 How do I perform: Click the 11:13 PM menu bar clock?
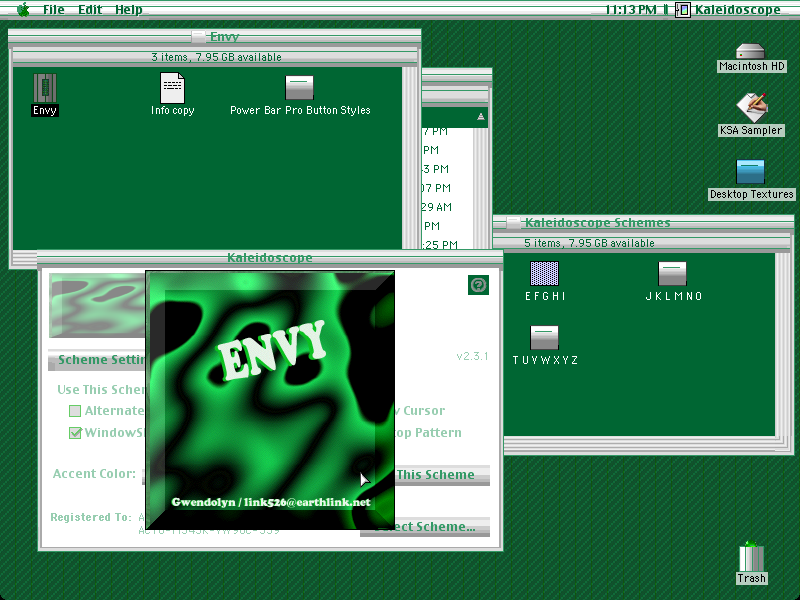click(x=631, y=9)
